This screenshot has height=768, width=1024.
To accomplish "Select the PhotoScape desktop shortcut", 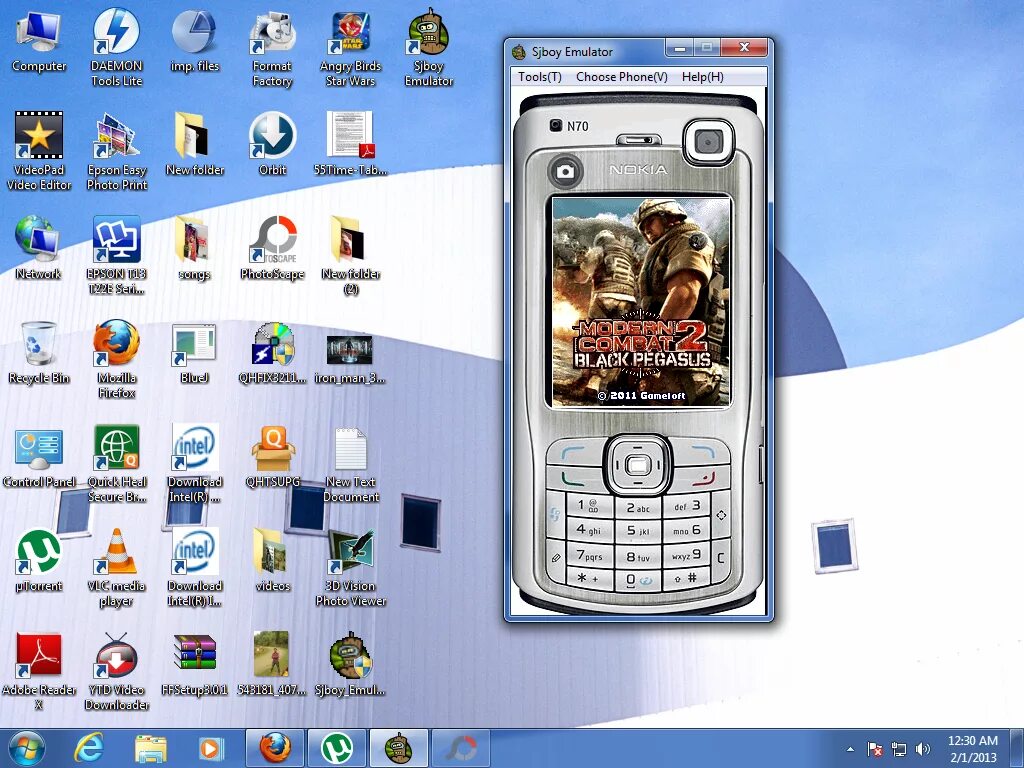I will coord(272,248).
